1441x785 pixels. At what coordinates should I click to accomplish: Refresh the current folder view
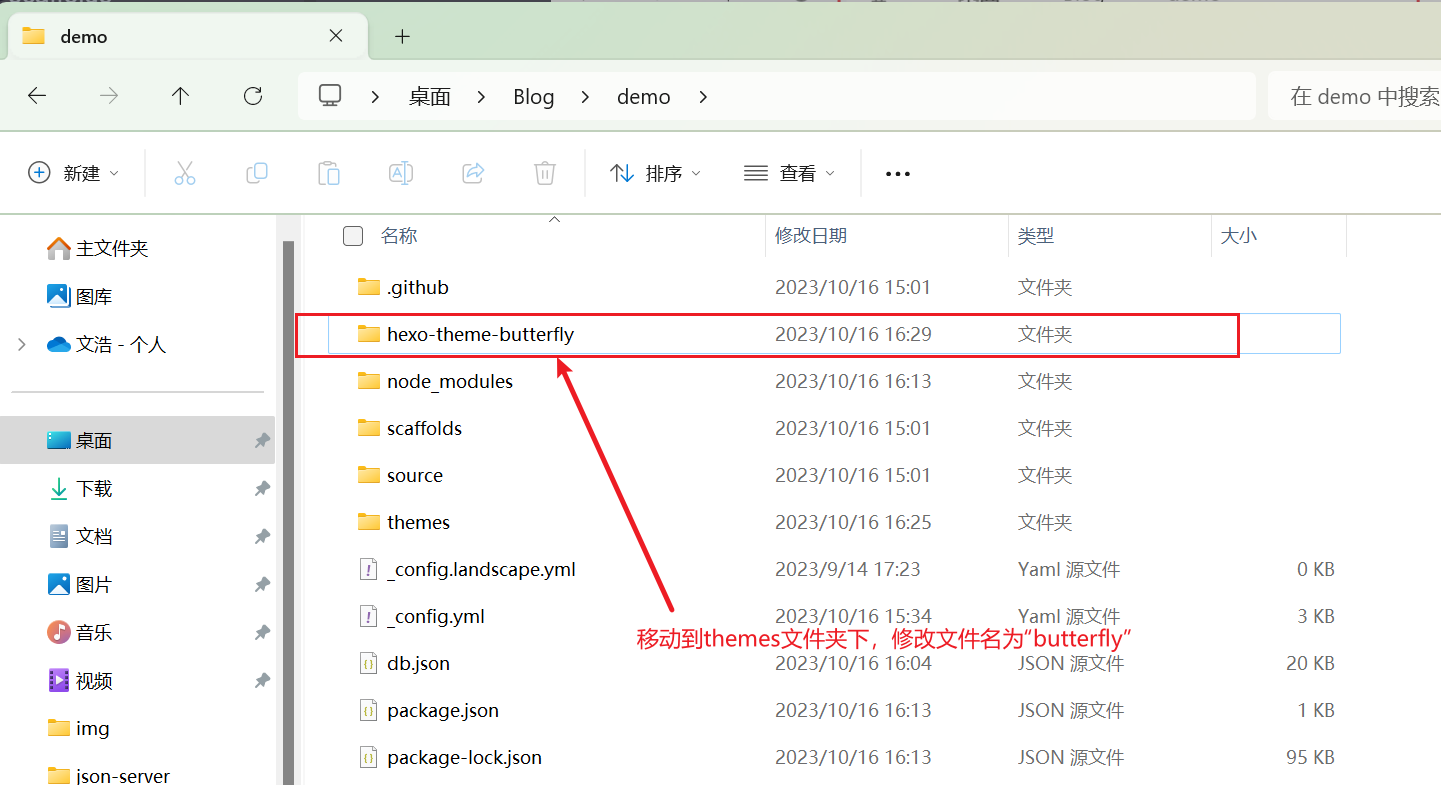(253, 96)
